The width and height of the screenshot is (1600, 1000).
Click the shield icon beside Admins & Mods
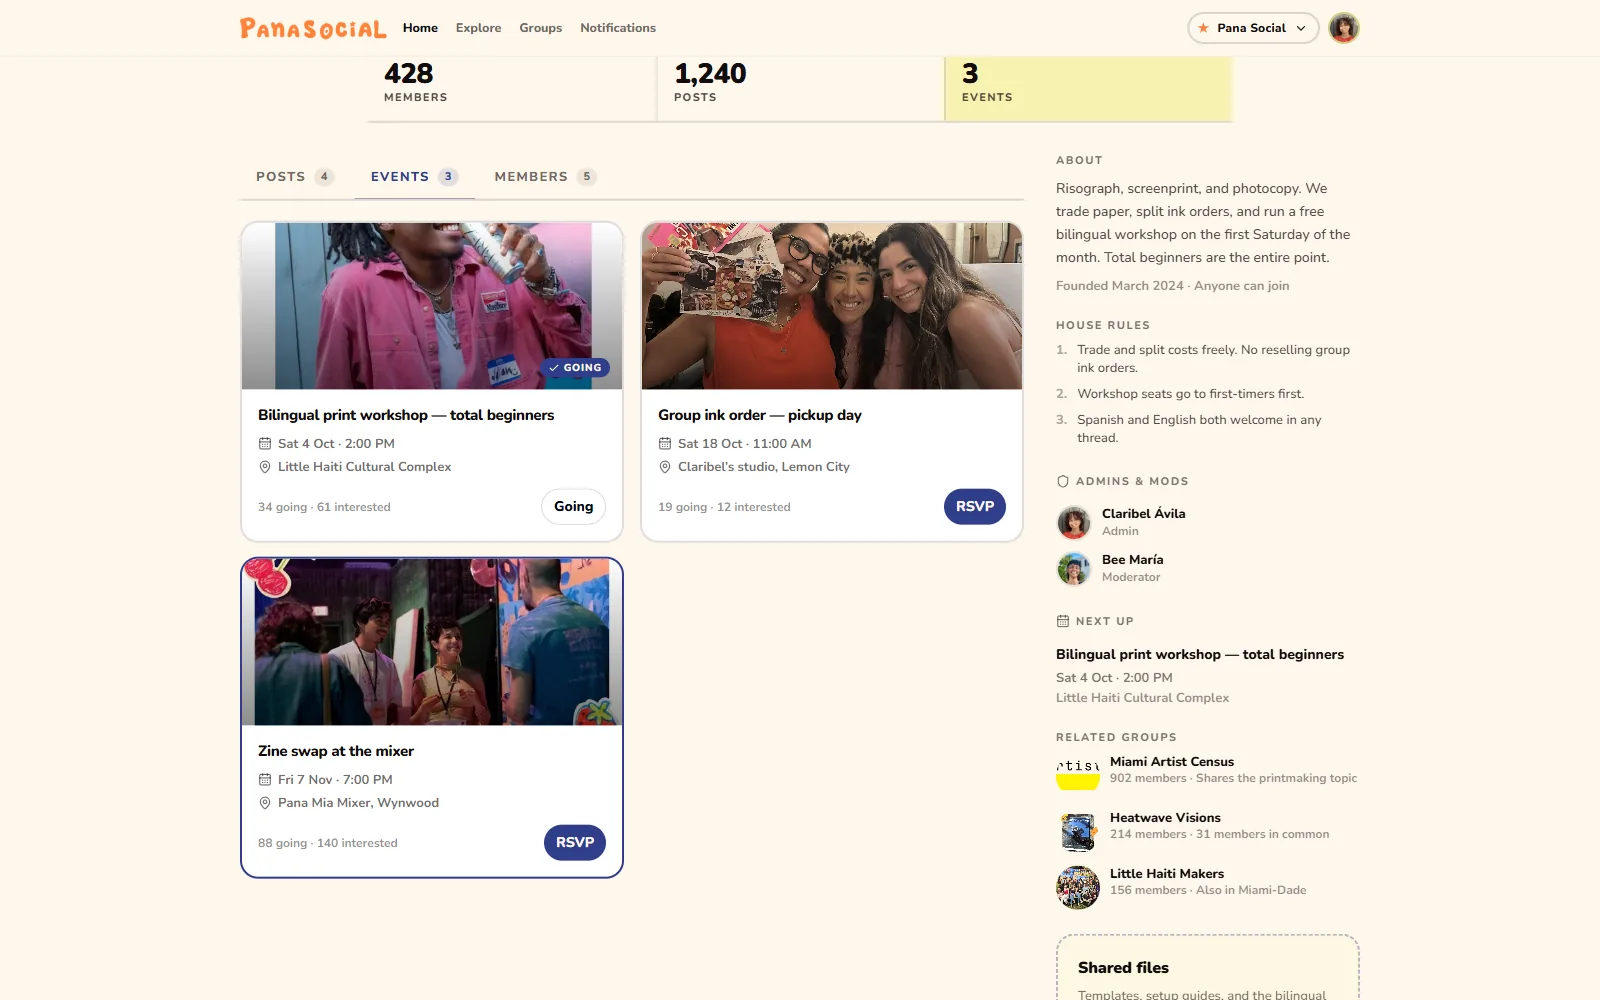point(1063,482)
